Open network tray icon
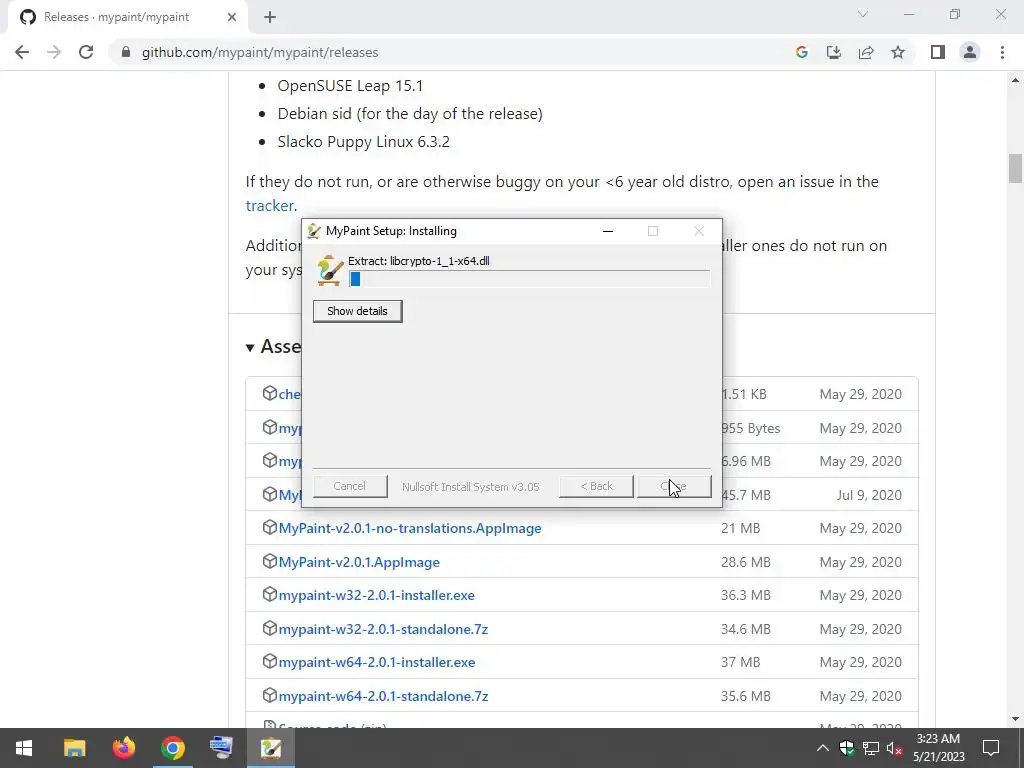Screen dimensions: 1024x768 (x=871, y=748)
